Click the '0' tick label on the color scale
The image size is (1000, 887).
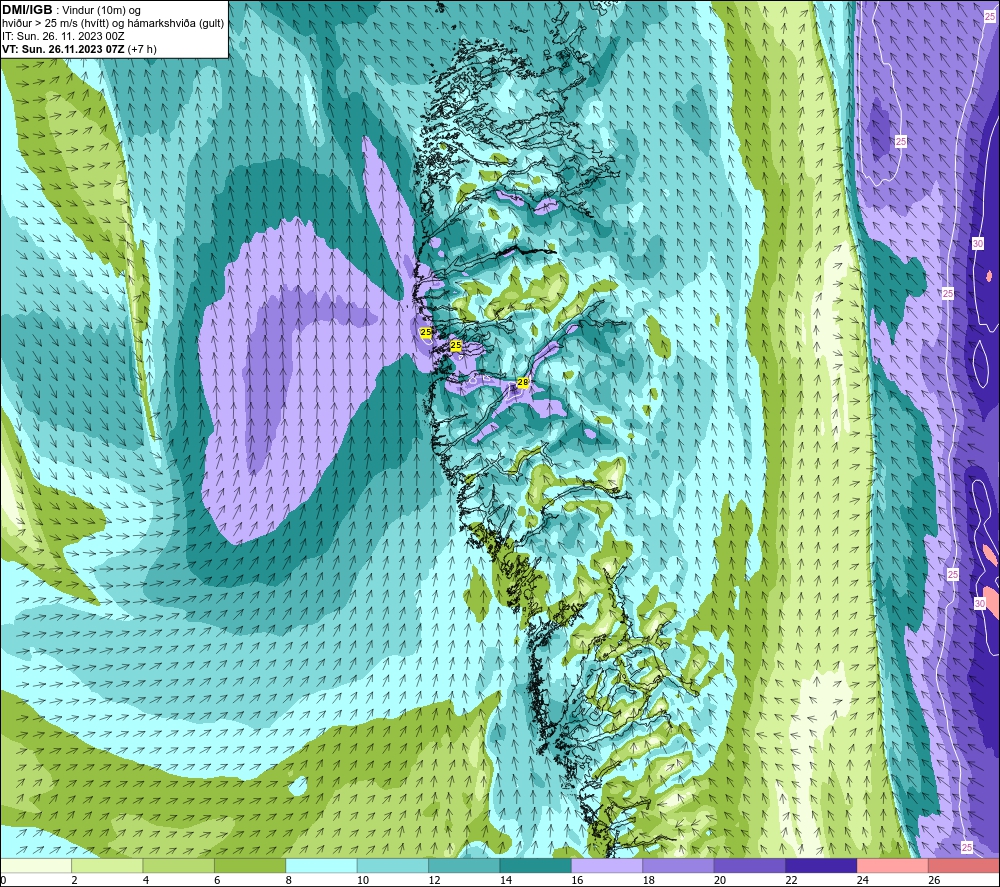(x=3, y=880)
